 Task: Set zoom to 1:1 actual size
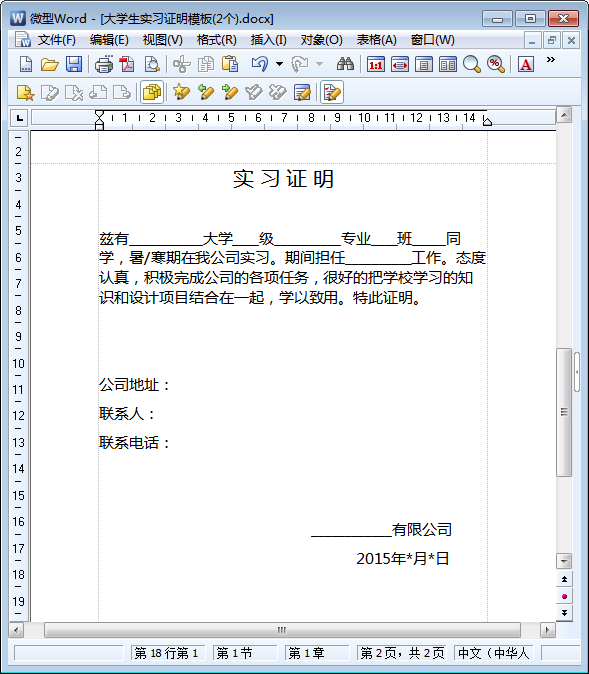(375, 64)
